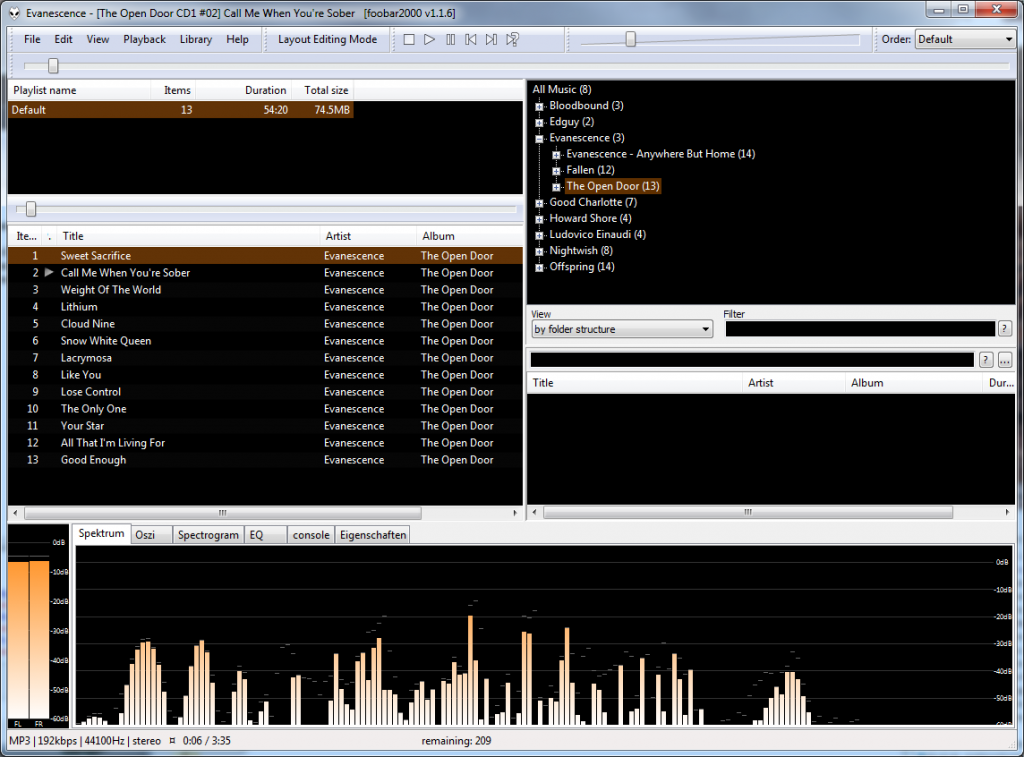Sort playlist by Artist column header
Image resolution: width=1024 pixels, height=757 pixels.
click(368, 236)
